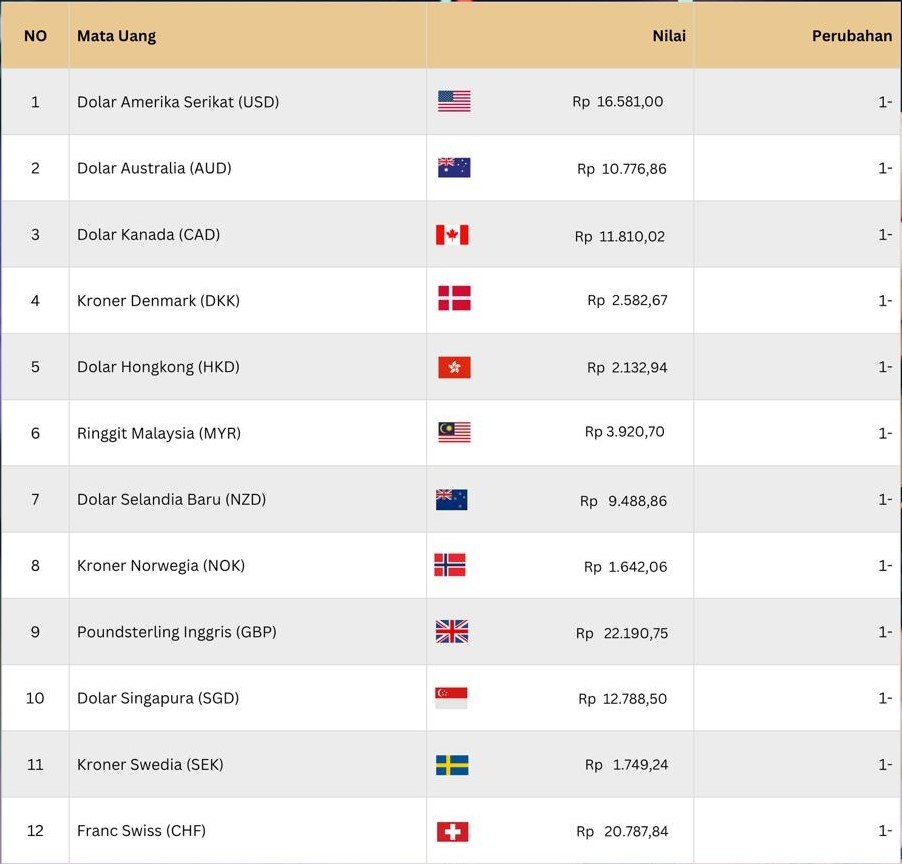Click the Australia flag icon
The width and height of the screenshot is (902, 864).
click(x=454, y=168)
